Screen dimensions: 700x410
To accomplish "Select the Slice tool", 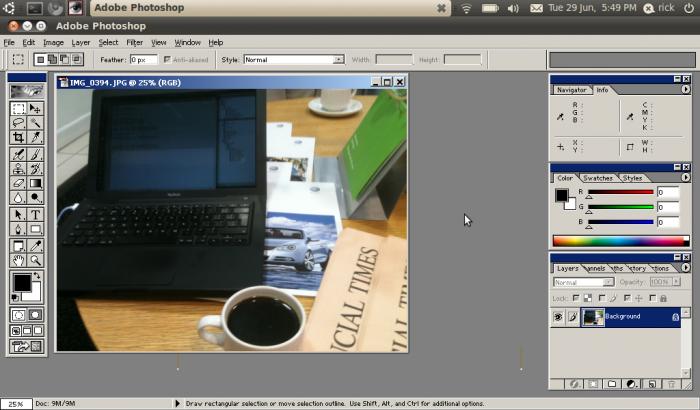I will pyautogui.click(x=35, y=137).
